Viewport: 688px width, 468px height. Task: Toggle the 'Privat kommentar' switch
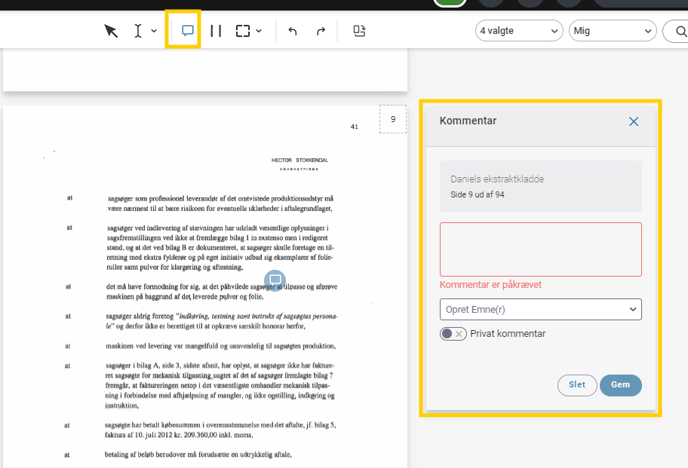click(x=453, y=334)
